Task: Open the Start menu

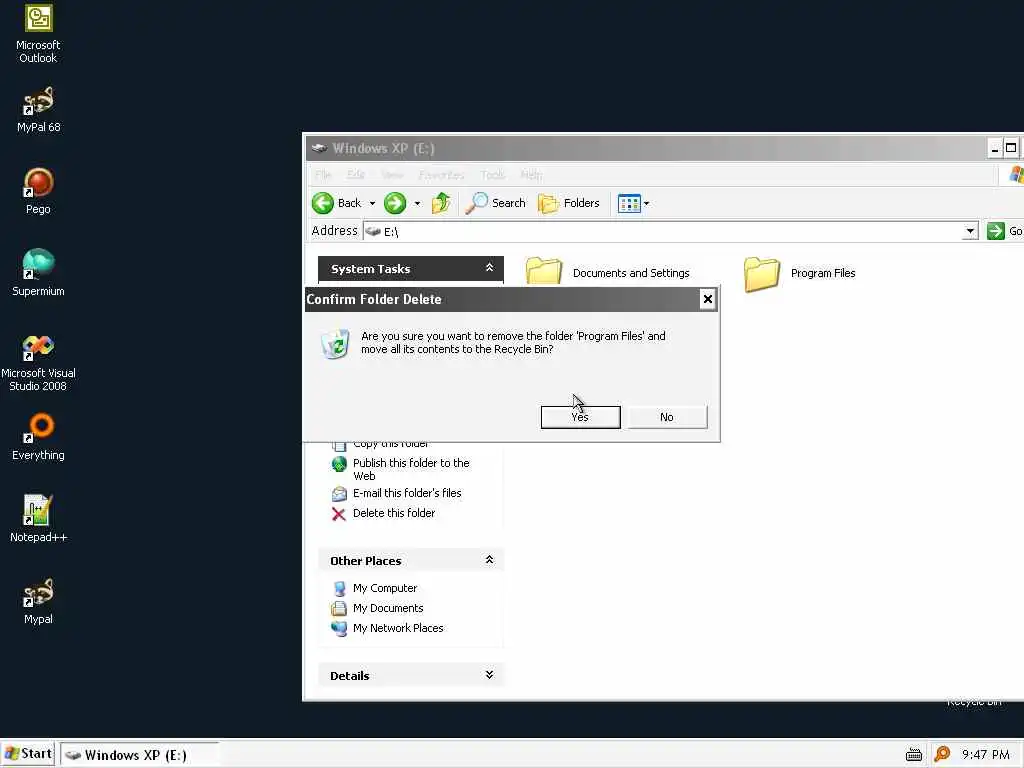Action: pos(27,754)
